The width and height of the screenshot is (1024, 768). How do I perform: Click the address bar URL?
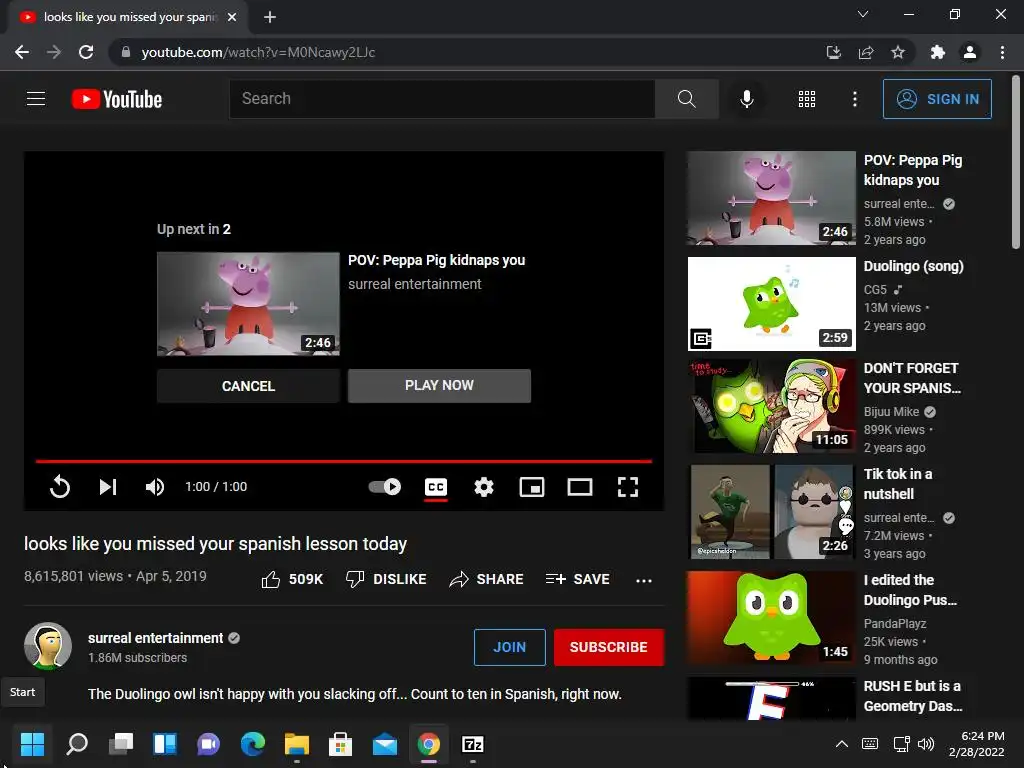[x=258, y=52]
